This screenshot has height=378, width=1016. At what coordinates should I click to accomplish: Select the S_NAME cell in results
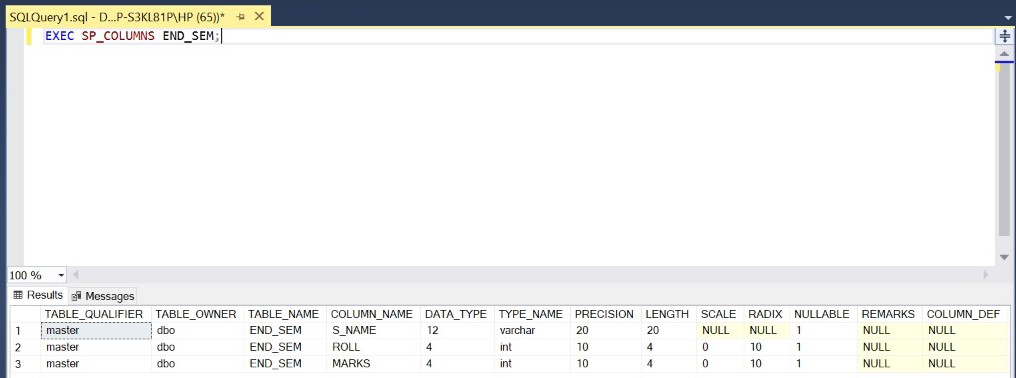[x=374, y=330]
